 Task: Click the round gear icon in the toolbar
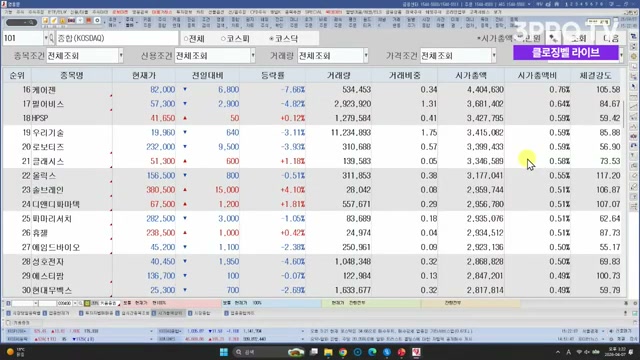97,20
